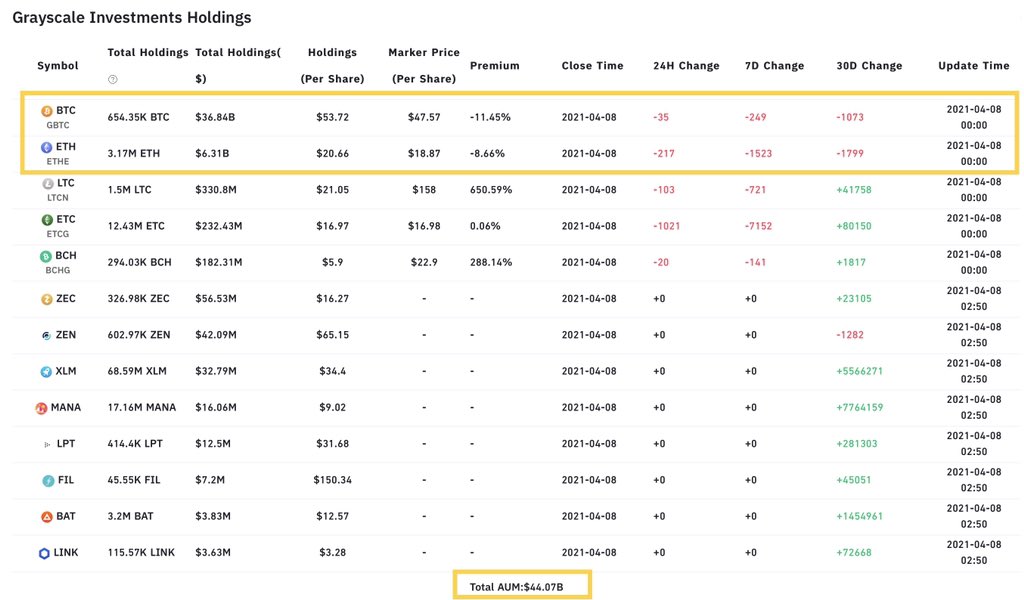
Task: Select the Grayscale Investments Holdings title
Action: tap(132, 18)
